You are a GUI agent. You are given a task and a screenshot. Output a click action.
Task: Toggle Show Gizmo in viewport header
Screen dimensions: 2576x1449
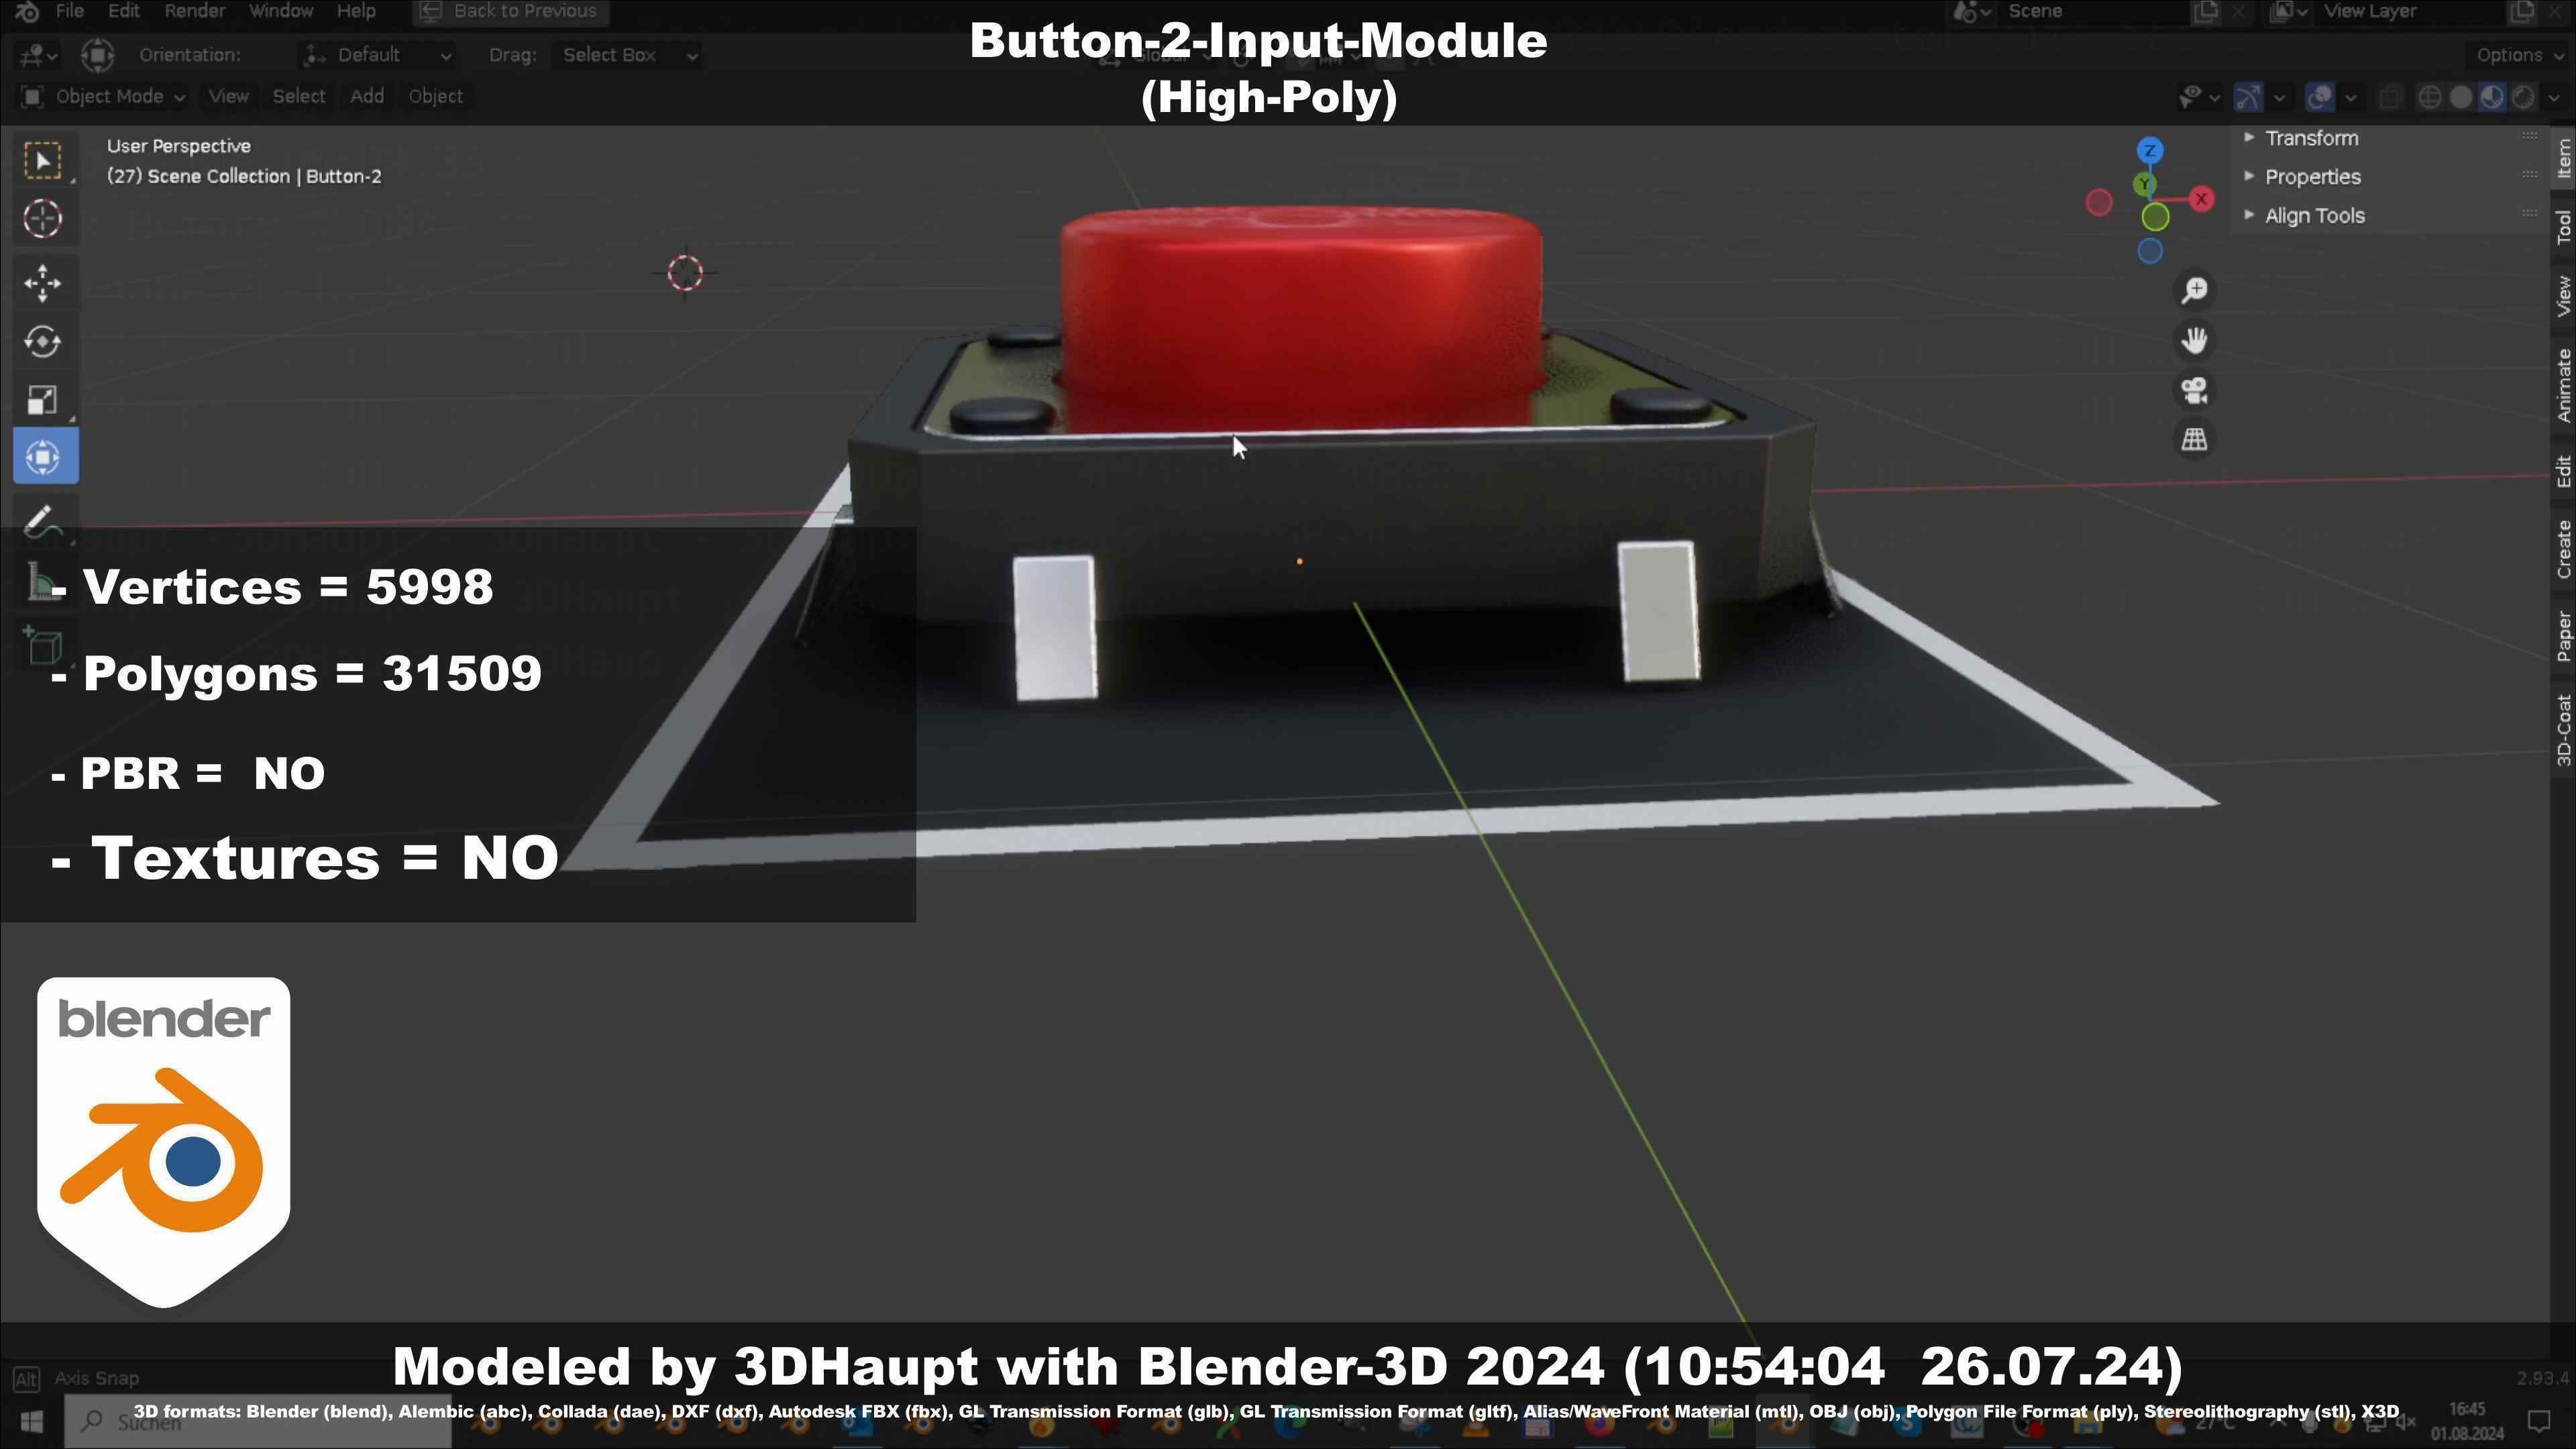click(x=2249, y=97)
